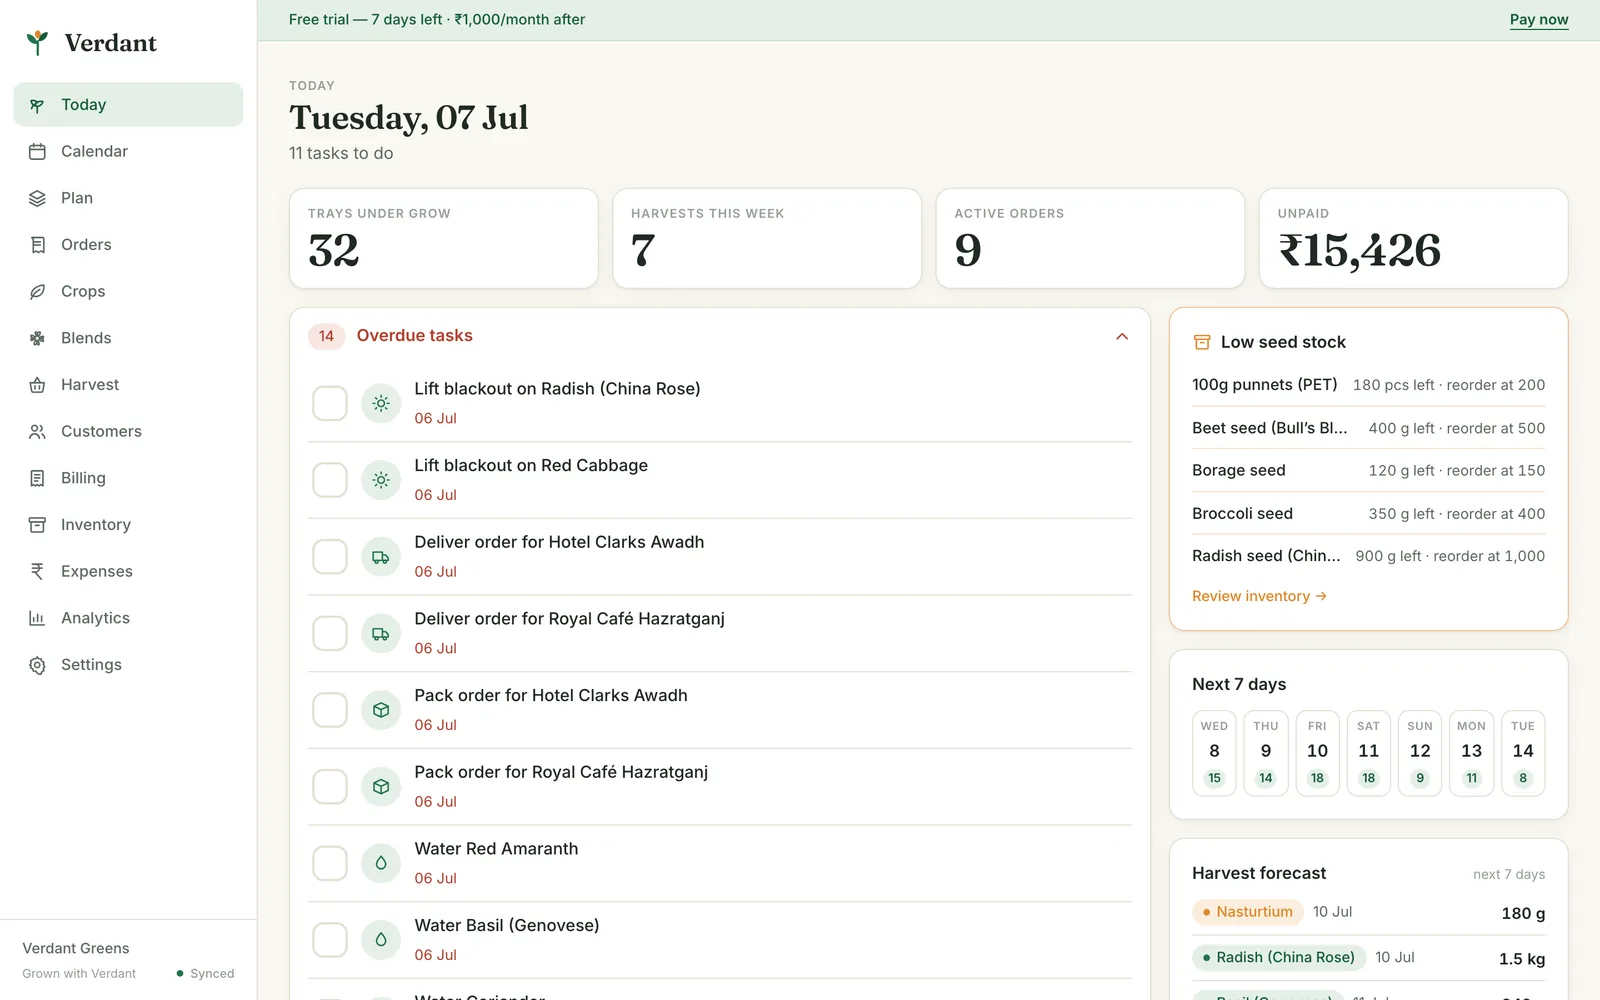The height and width of the screenshot is (1000, 1600).
Task: Click the Harvest basket icon
Action: [x=37, y=385]
